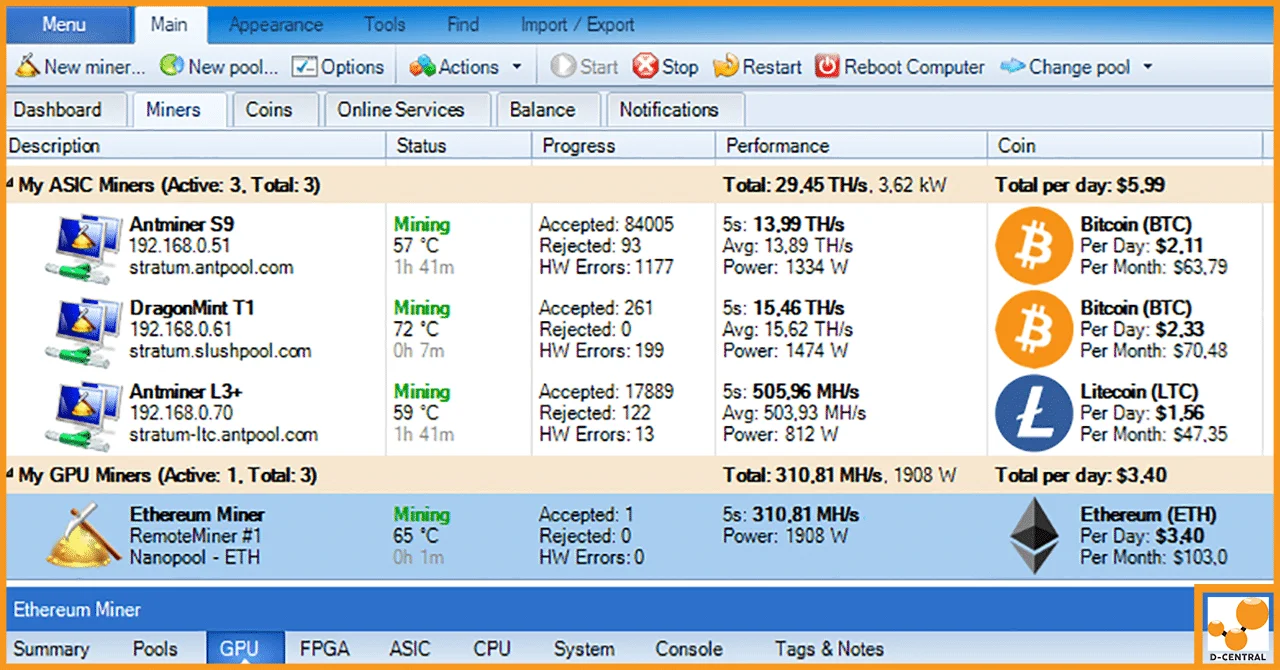Click the stratum-ltc.antpool.com pool text
1280x670 pixels.
click(x=224, y=435)
